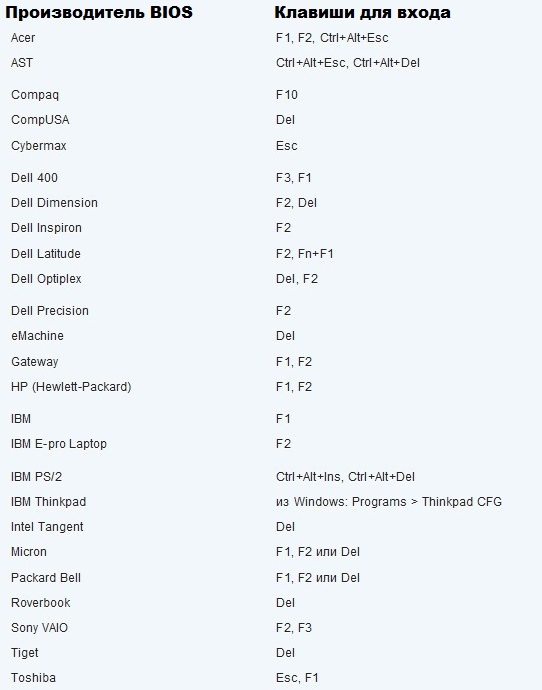542x690 pixels.
Task: Click the Cybermax row label
Action: click(39, 146)
